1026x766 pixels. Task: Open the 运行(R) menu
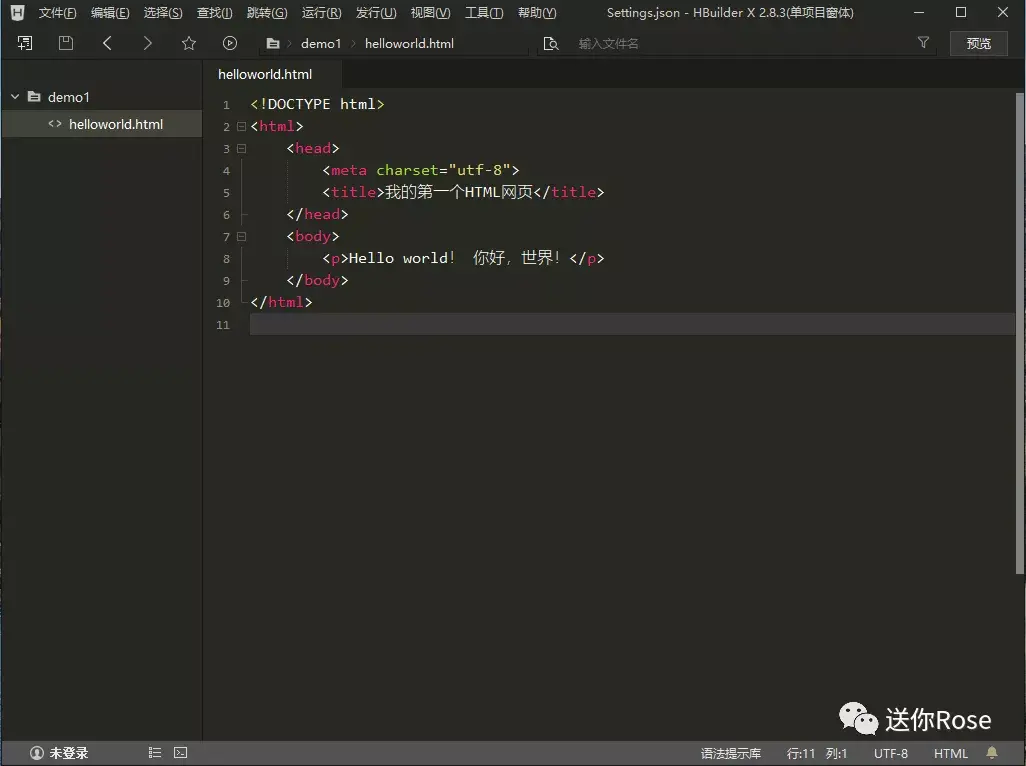click(321, 13)
